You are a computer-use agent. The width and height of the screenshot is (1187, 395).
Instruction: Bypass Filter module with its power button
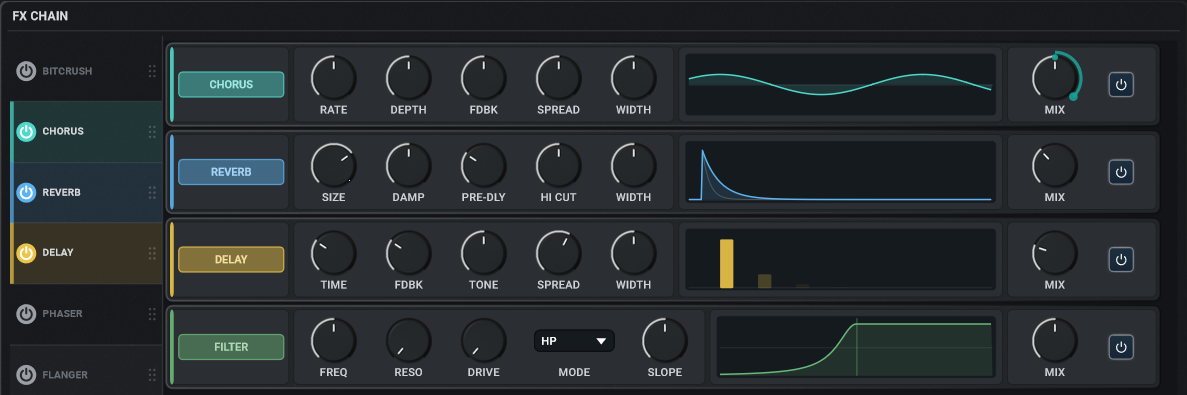[1121, 347]
